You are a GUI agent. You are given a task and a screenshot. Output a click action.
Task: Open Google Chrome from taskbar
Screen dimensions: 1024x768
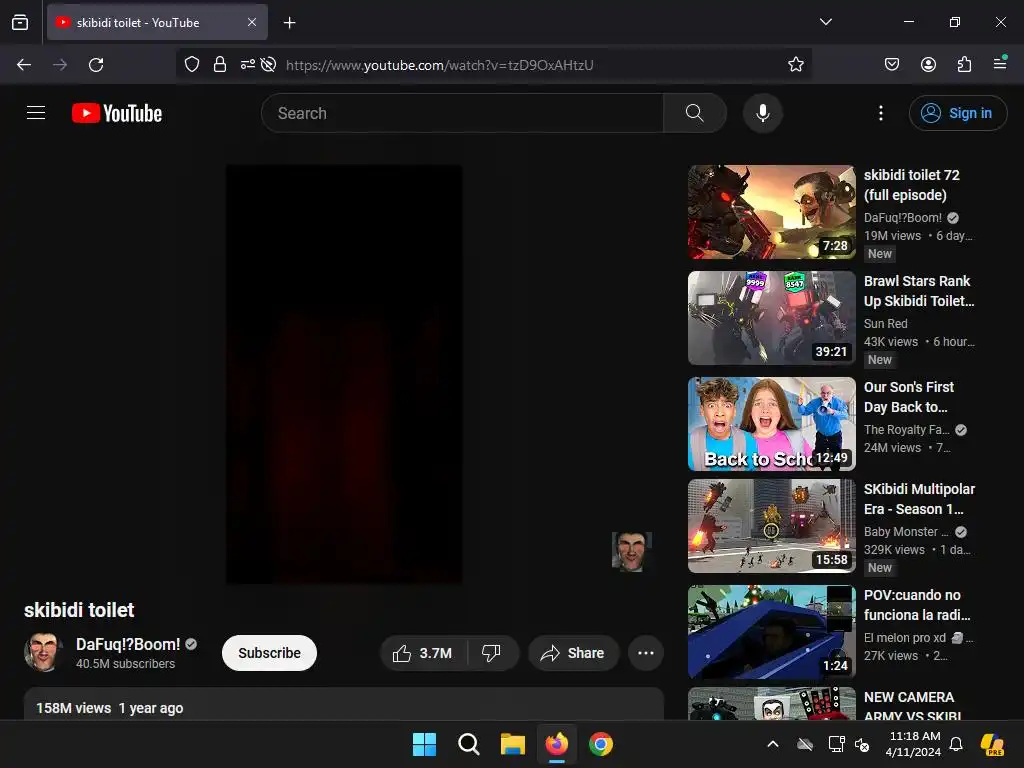pyautogui.click(x=601, y=744)
